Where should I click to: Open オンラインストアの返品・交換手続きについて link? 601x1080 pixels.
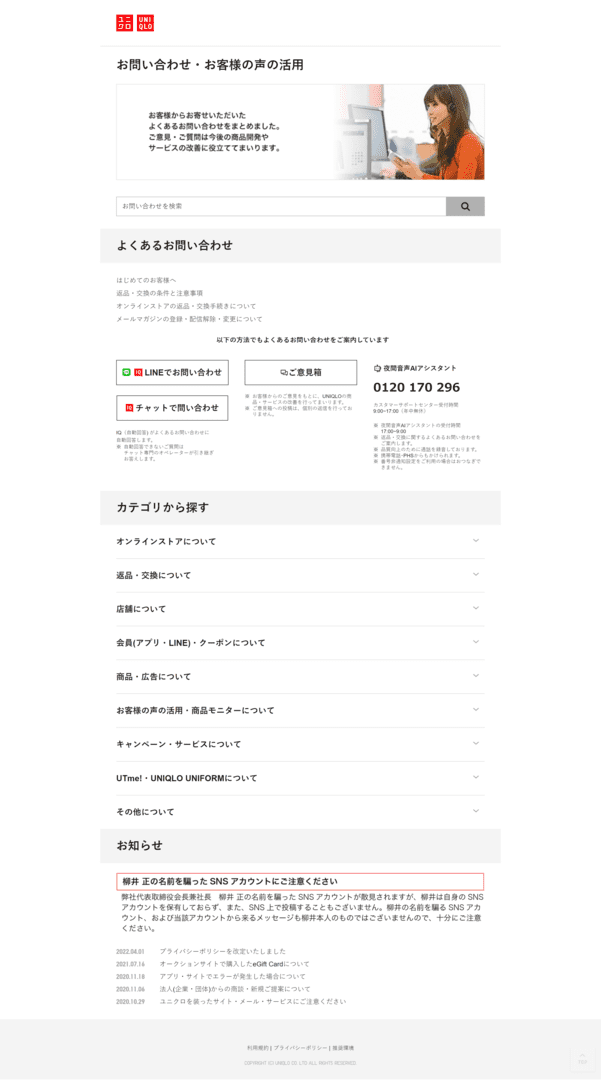point(186,306)
